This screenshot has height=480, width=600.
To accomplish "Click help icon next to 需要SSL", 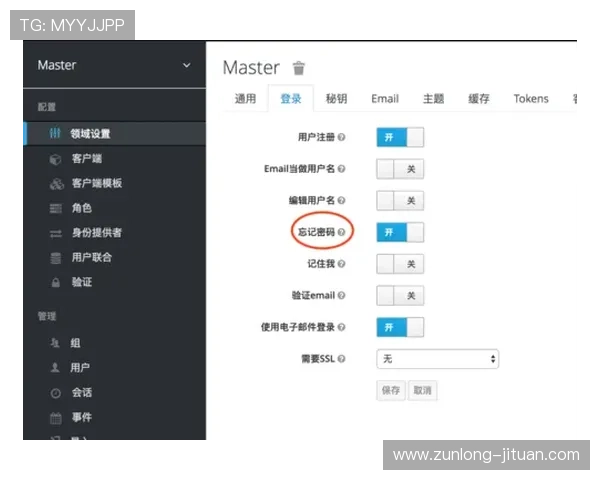I will pos(341,359).
